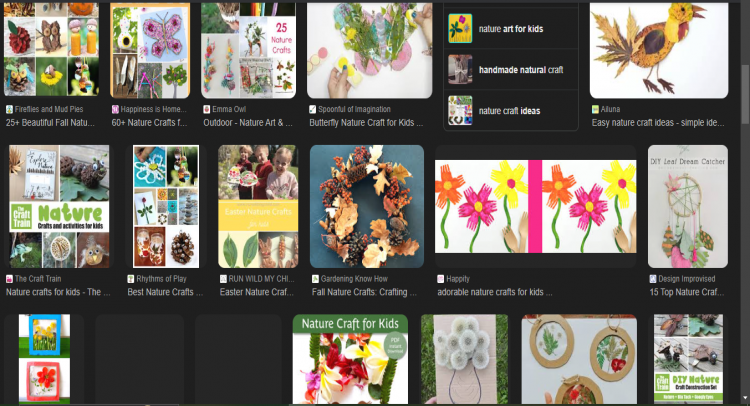
Task: Open the DIY Leaf Dream Catcher thumbnail
Action: [x=688, y=206]
